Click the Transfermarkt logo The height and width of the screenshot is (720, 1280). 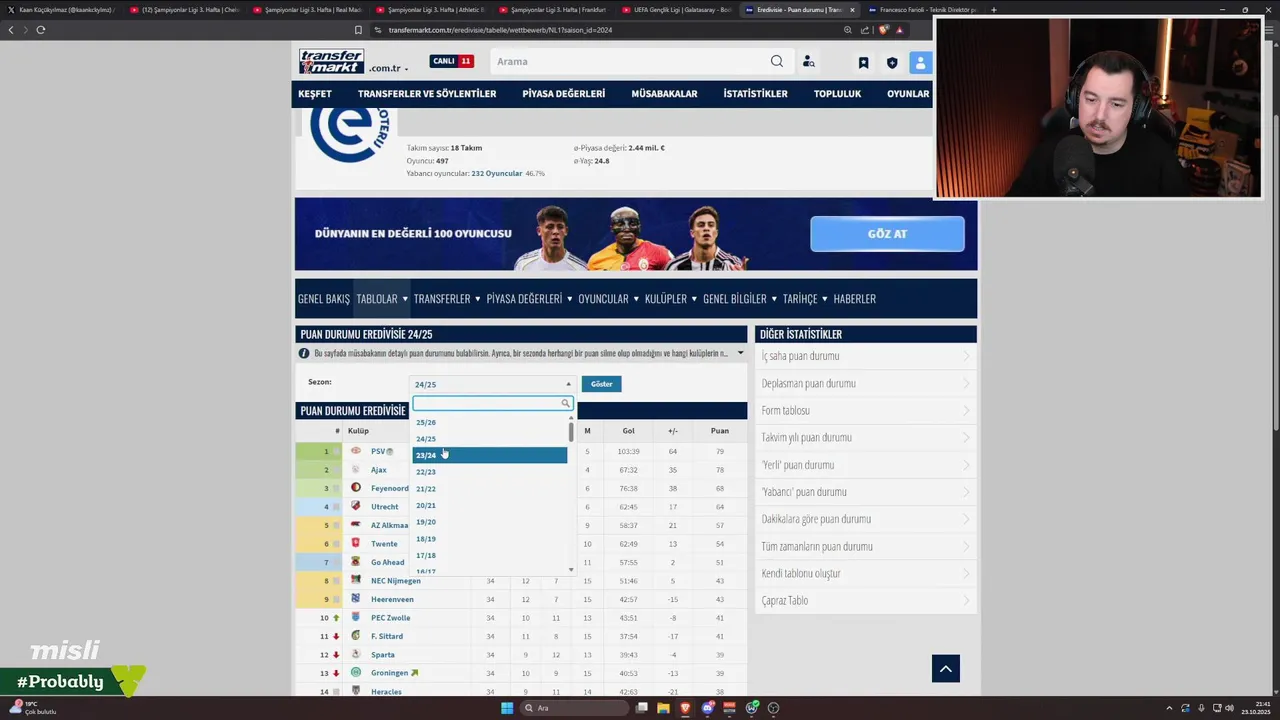(x=331, y=61)
